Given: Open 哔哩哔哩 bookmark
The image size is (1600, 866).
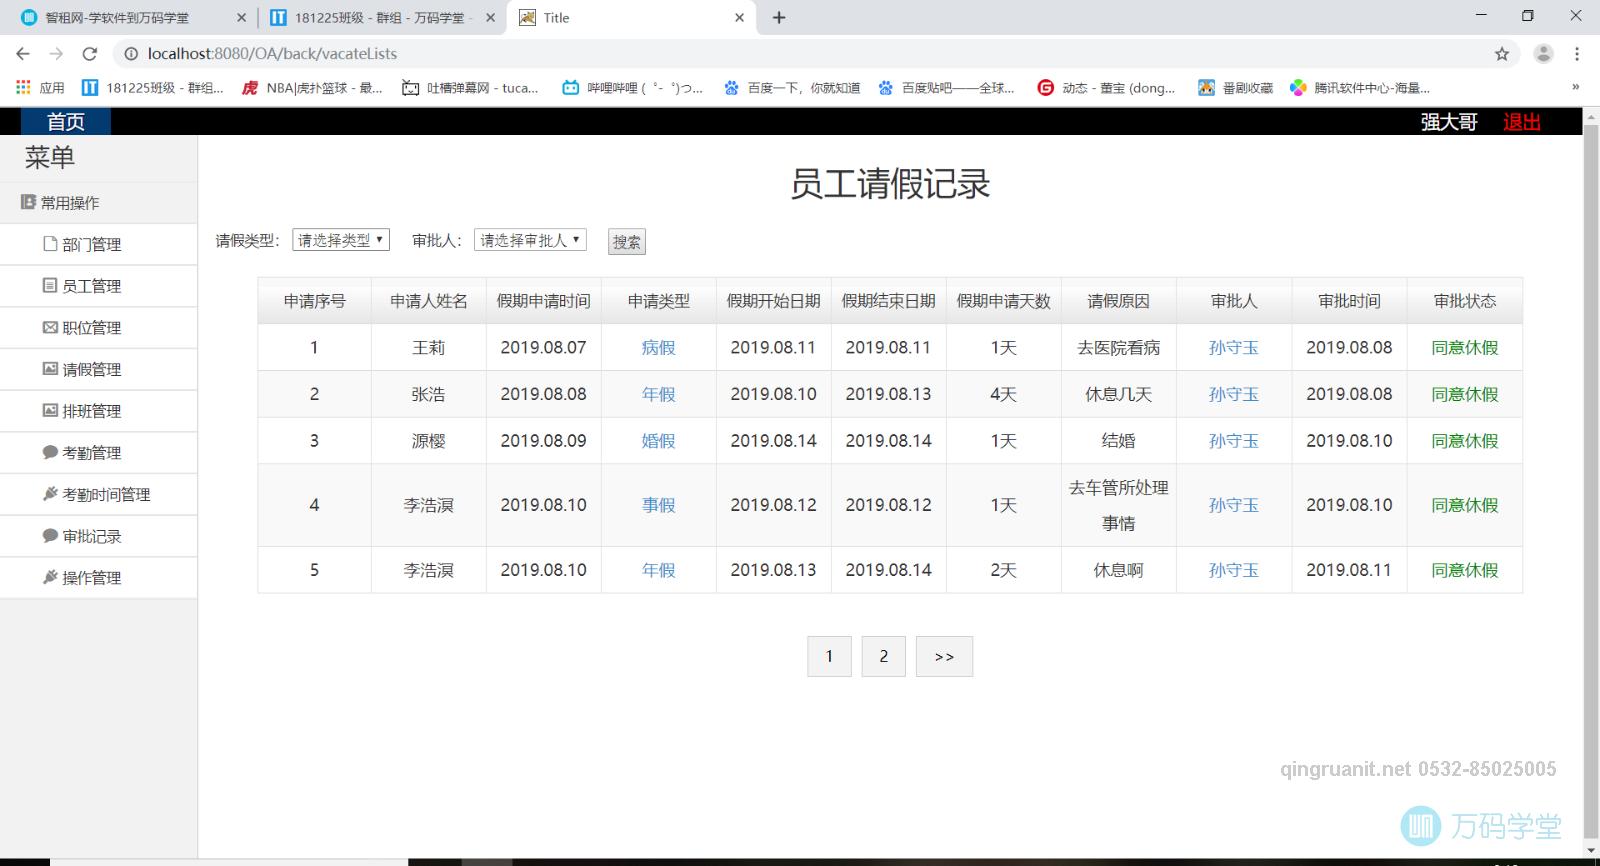Looking at the screenshot, I should [633, 88].
